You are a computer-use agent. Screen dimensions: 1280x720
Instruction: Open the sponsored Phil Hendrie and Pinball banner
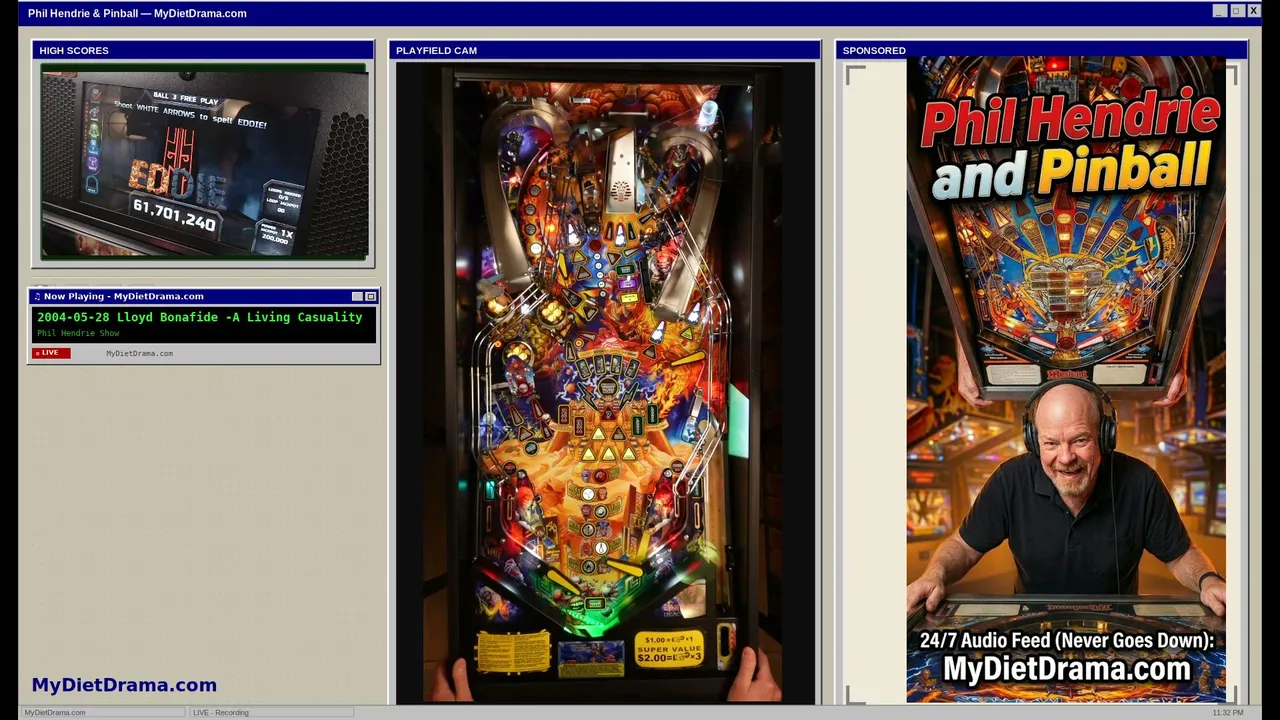[1066, 380]
